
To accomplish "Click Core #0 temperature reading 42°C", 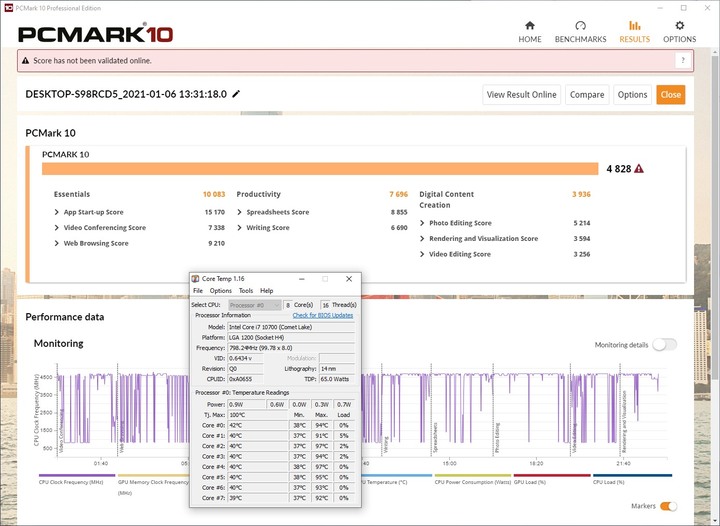I will [x=258, y=425].
